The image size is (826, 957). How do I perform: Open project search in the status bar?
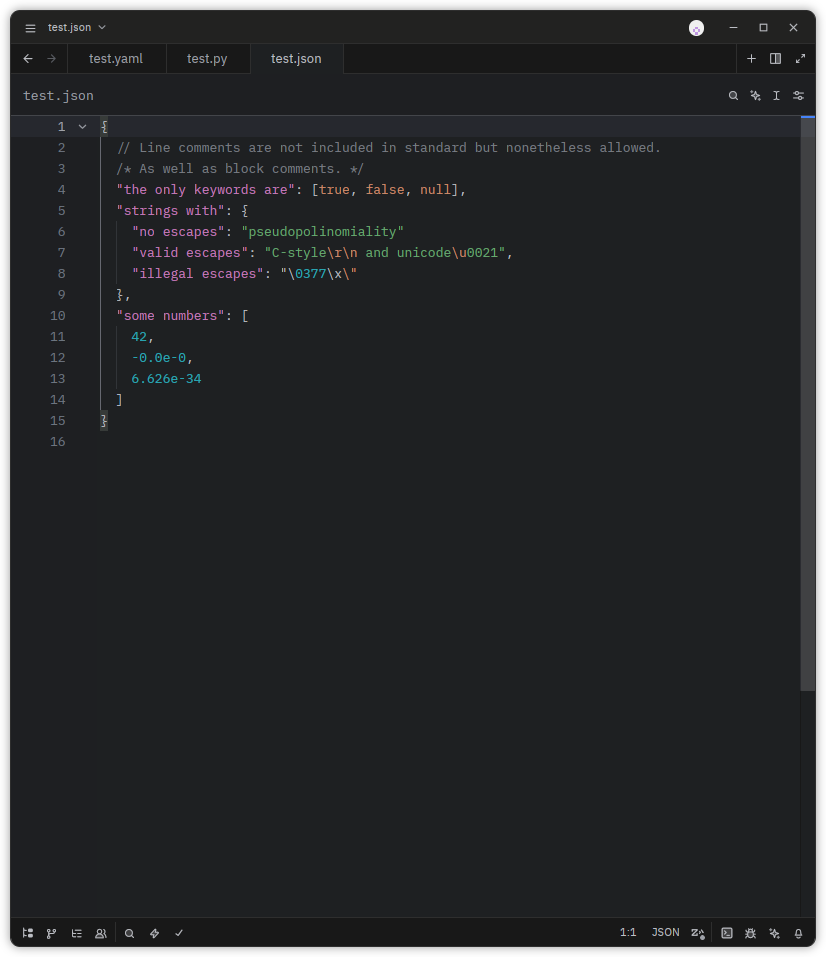129,933
